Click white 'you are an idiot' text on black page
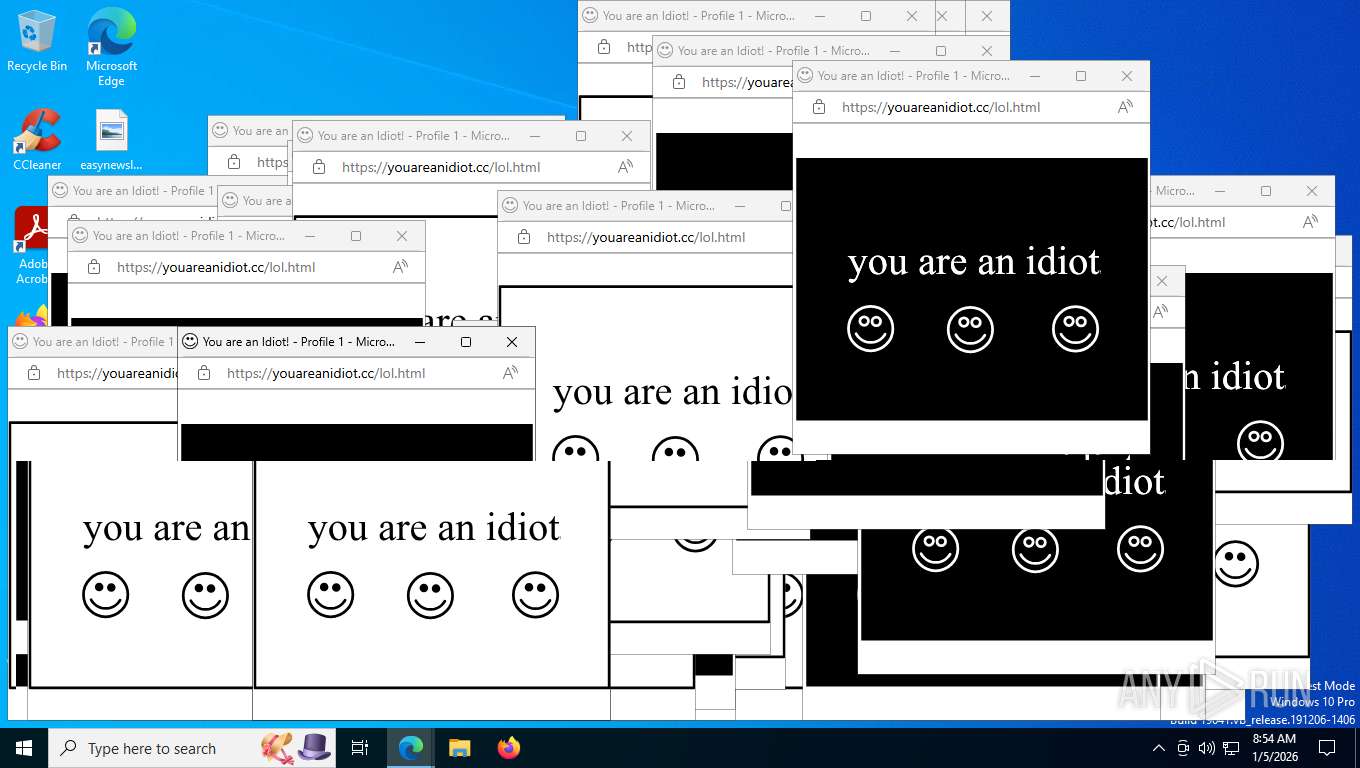 (974, 262)
